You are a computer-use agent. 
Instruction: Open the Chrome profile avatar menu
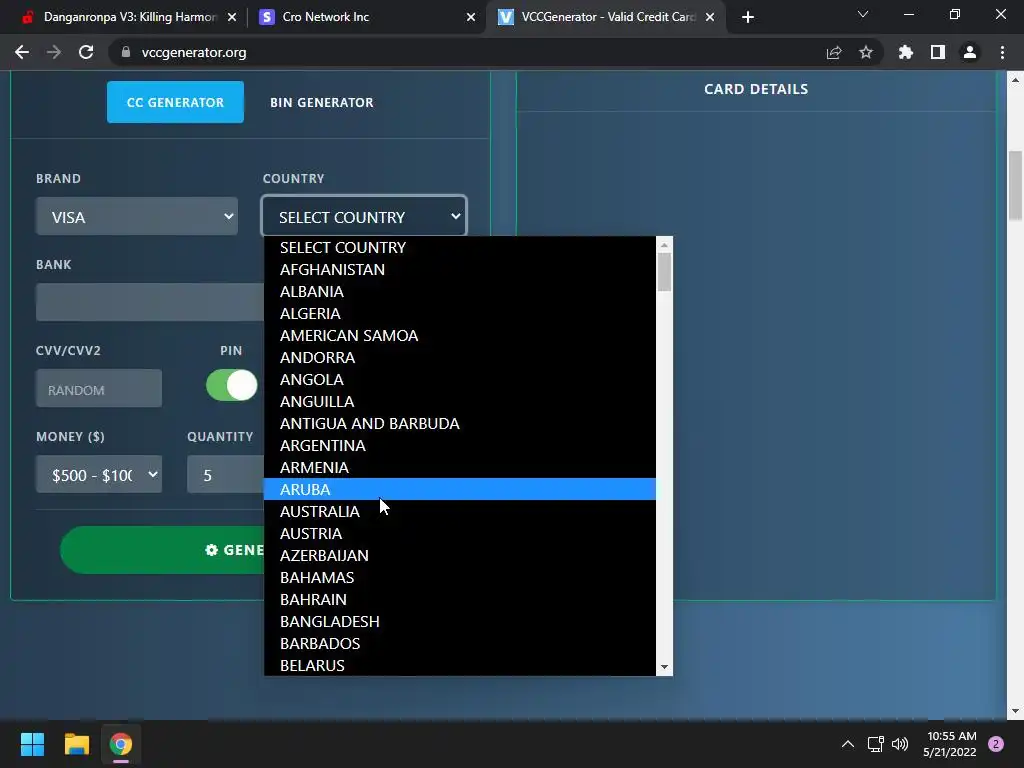[969, 52]
